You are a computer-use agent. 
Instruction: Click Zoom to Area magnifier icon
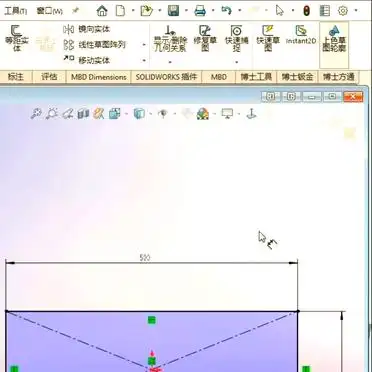(x=52, y=114)
